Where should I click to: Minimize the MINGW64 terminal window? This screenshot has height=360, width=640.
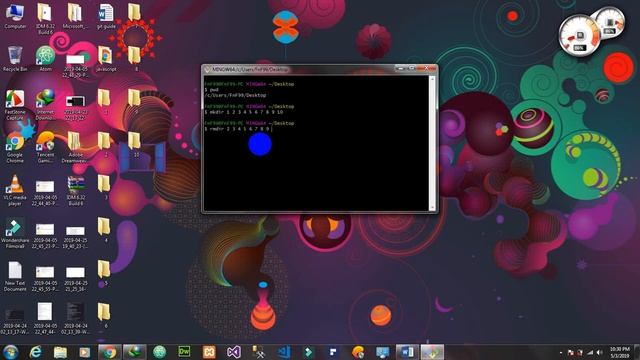[401, 69]
